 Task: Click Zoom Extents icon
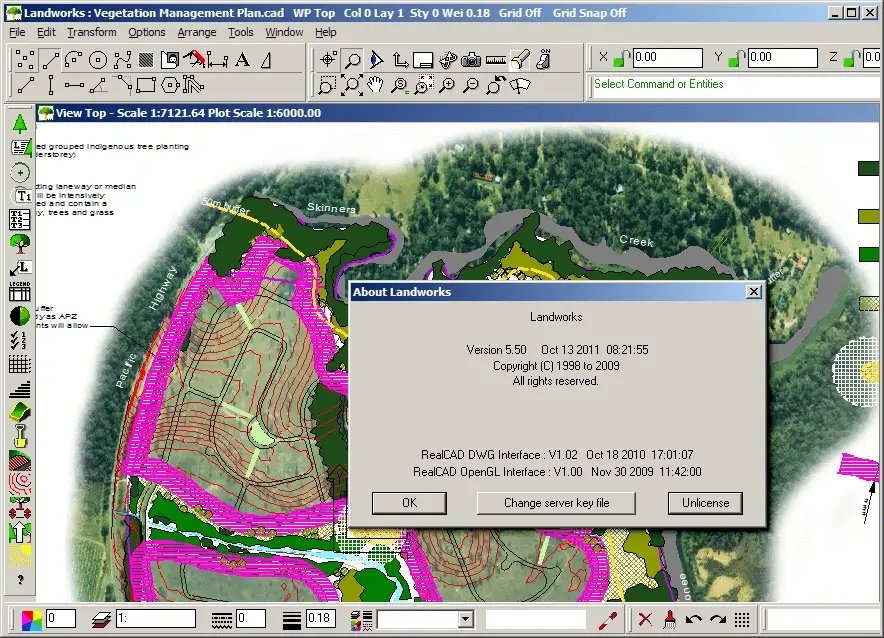pyautogui.click(x=351, y=85)
